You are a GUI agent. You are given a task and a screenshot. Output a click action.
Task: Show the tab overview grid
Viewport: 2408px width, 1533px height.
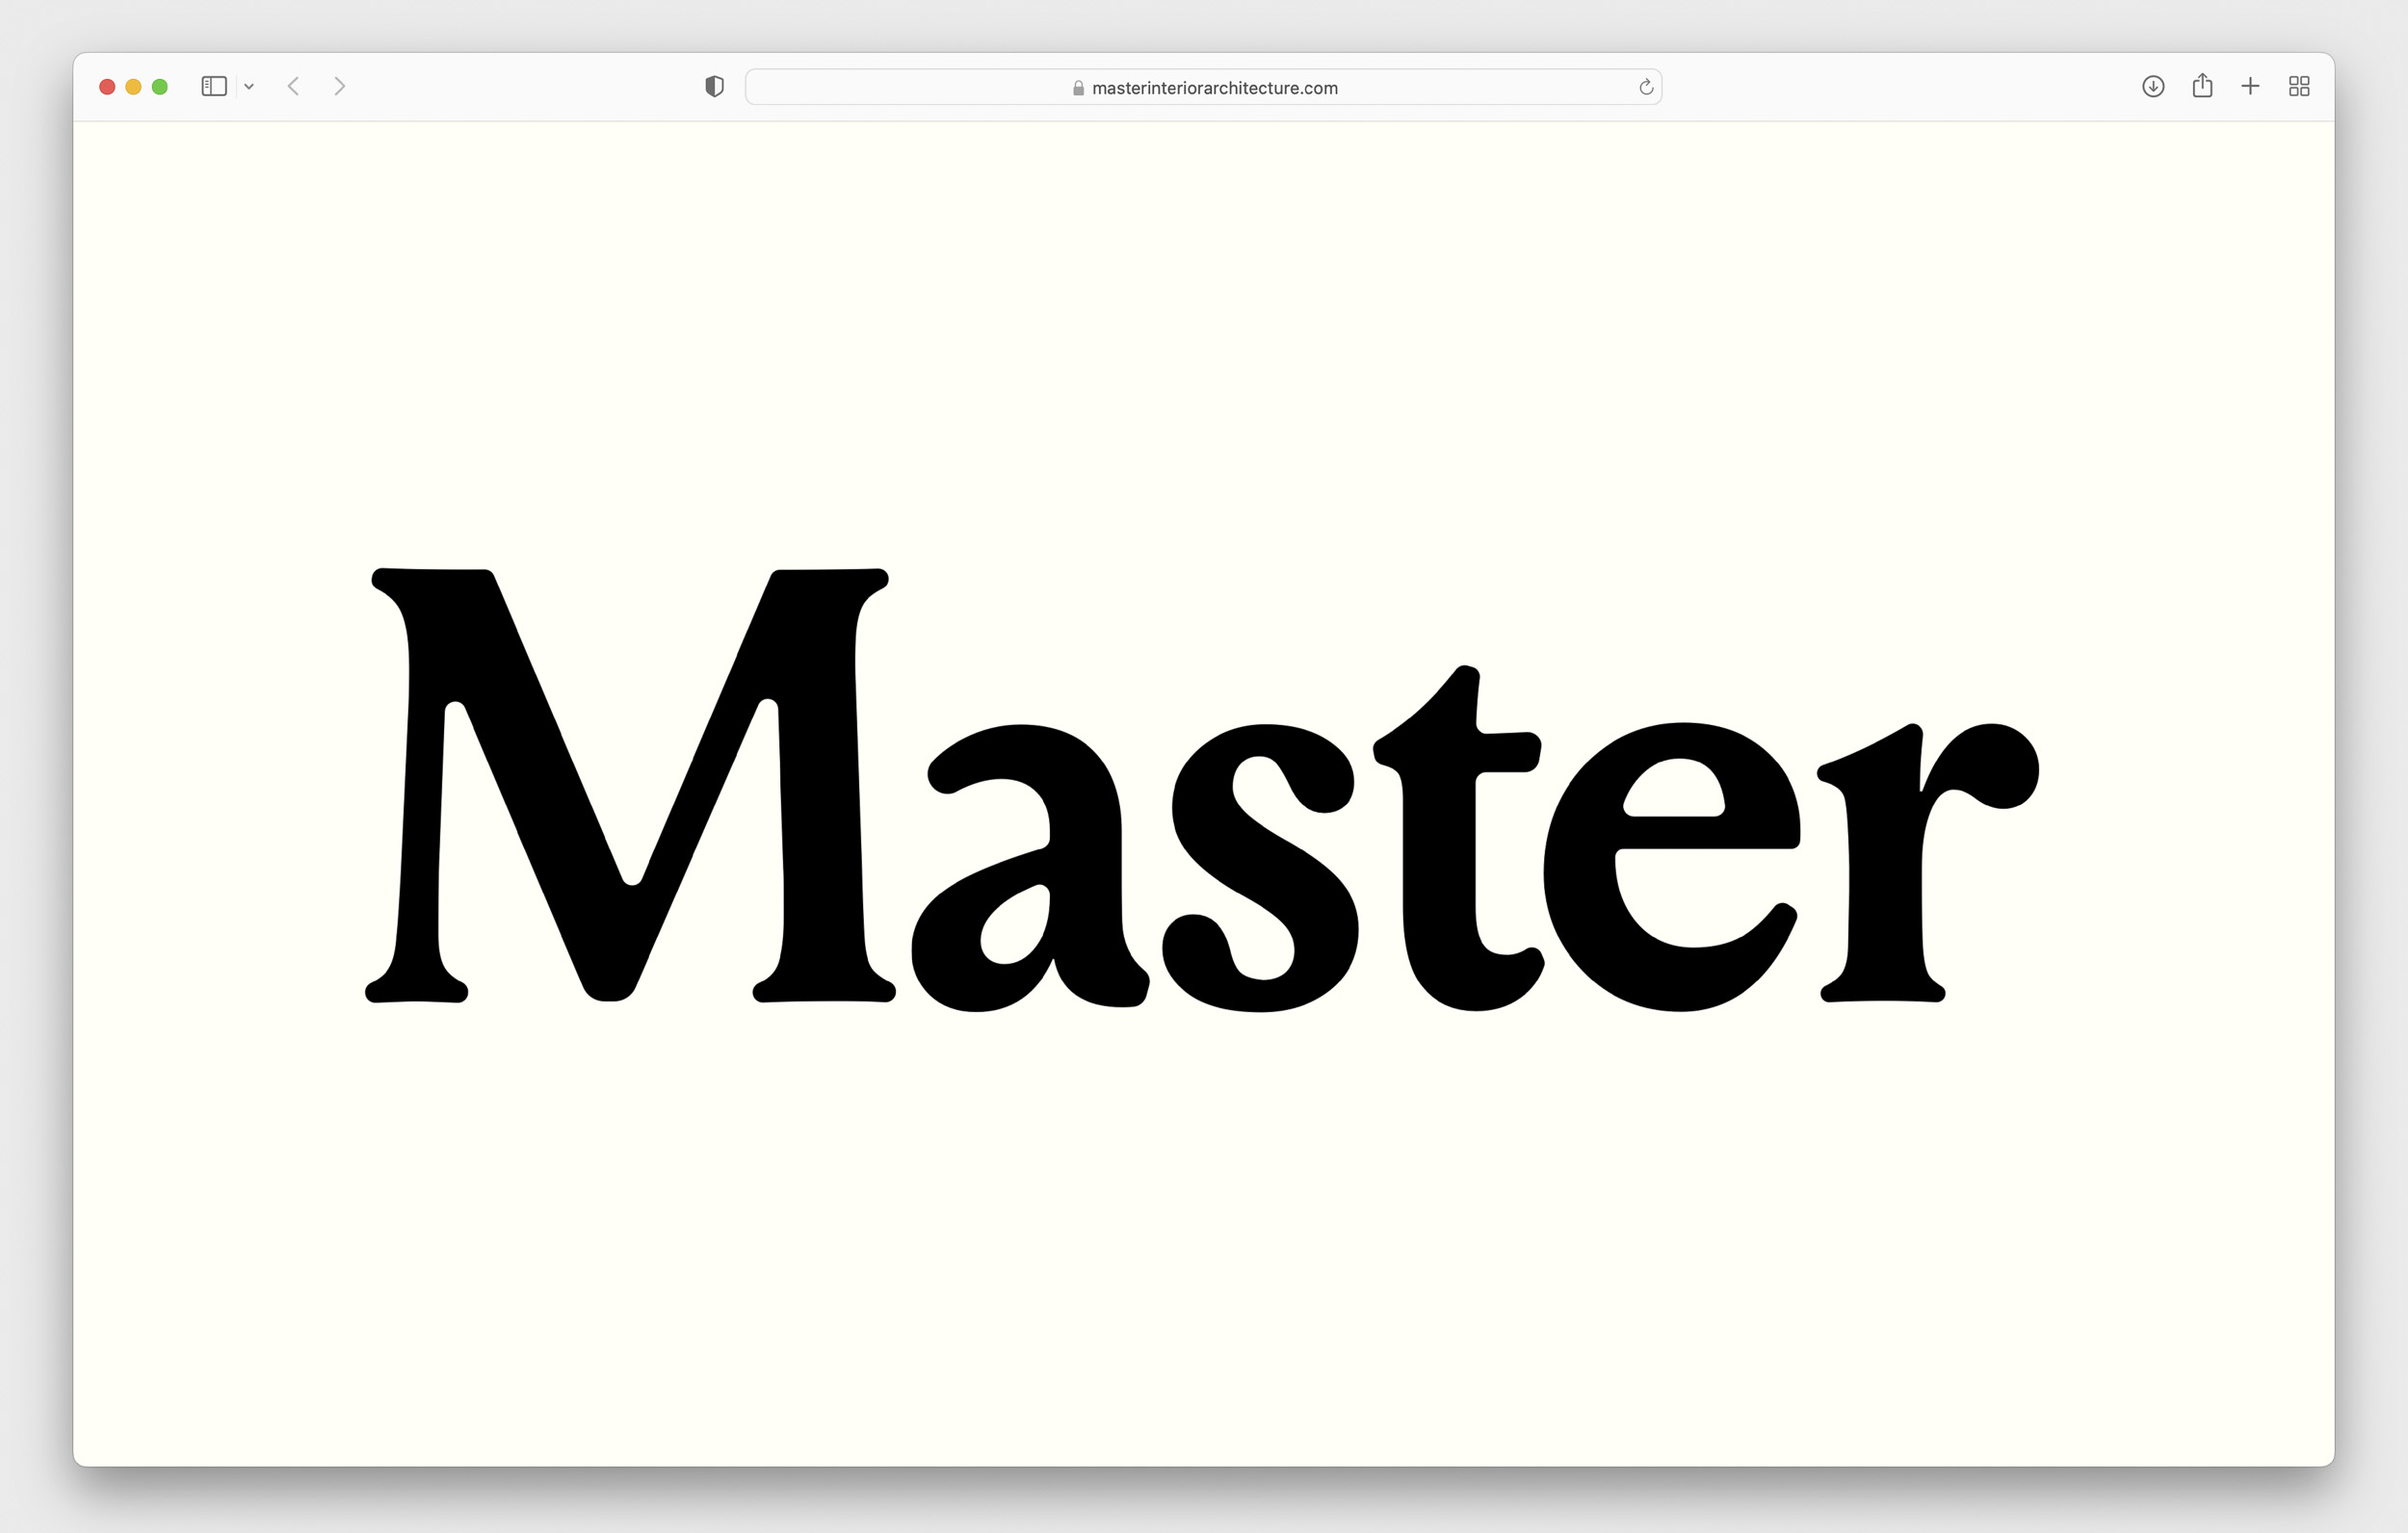click(x=2299, y=87)
